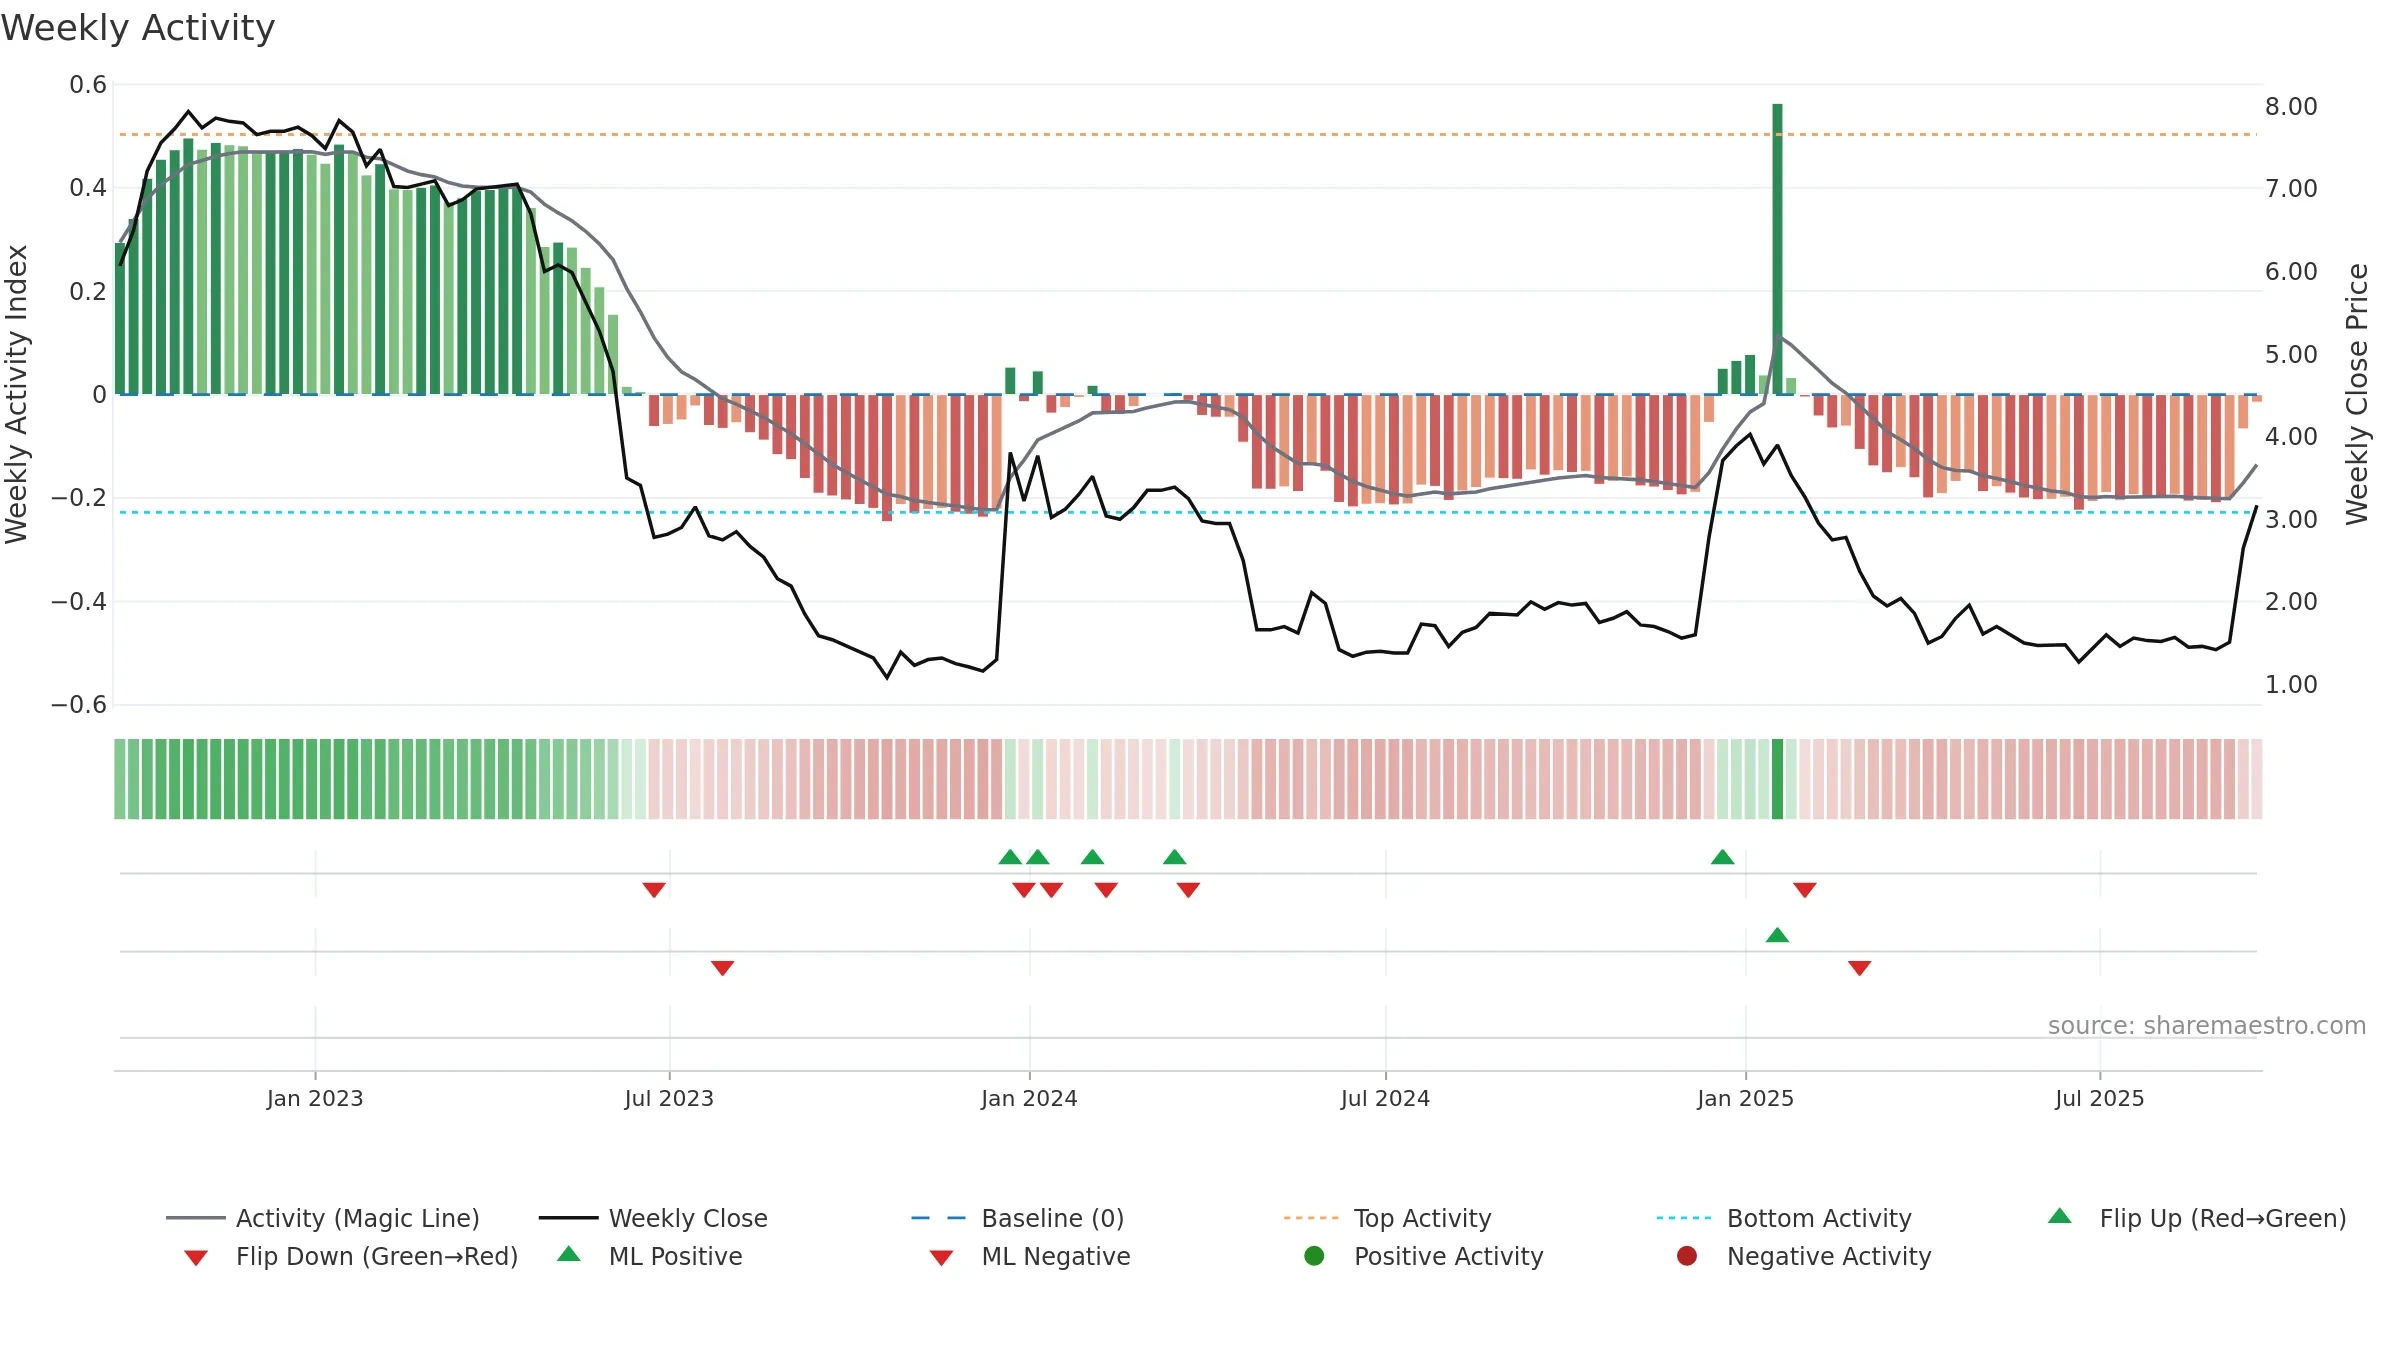Click the Jul 2024 x-axis label
Screen dimensions: 2400x1350
[x=1385, y=1098]
